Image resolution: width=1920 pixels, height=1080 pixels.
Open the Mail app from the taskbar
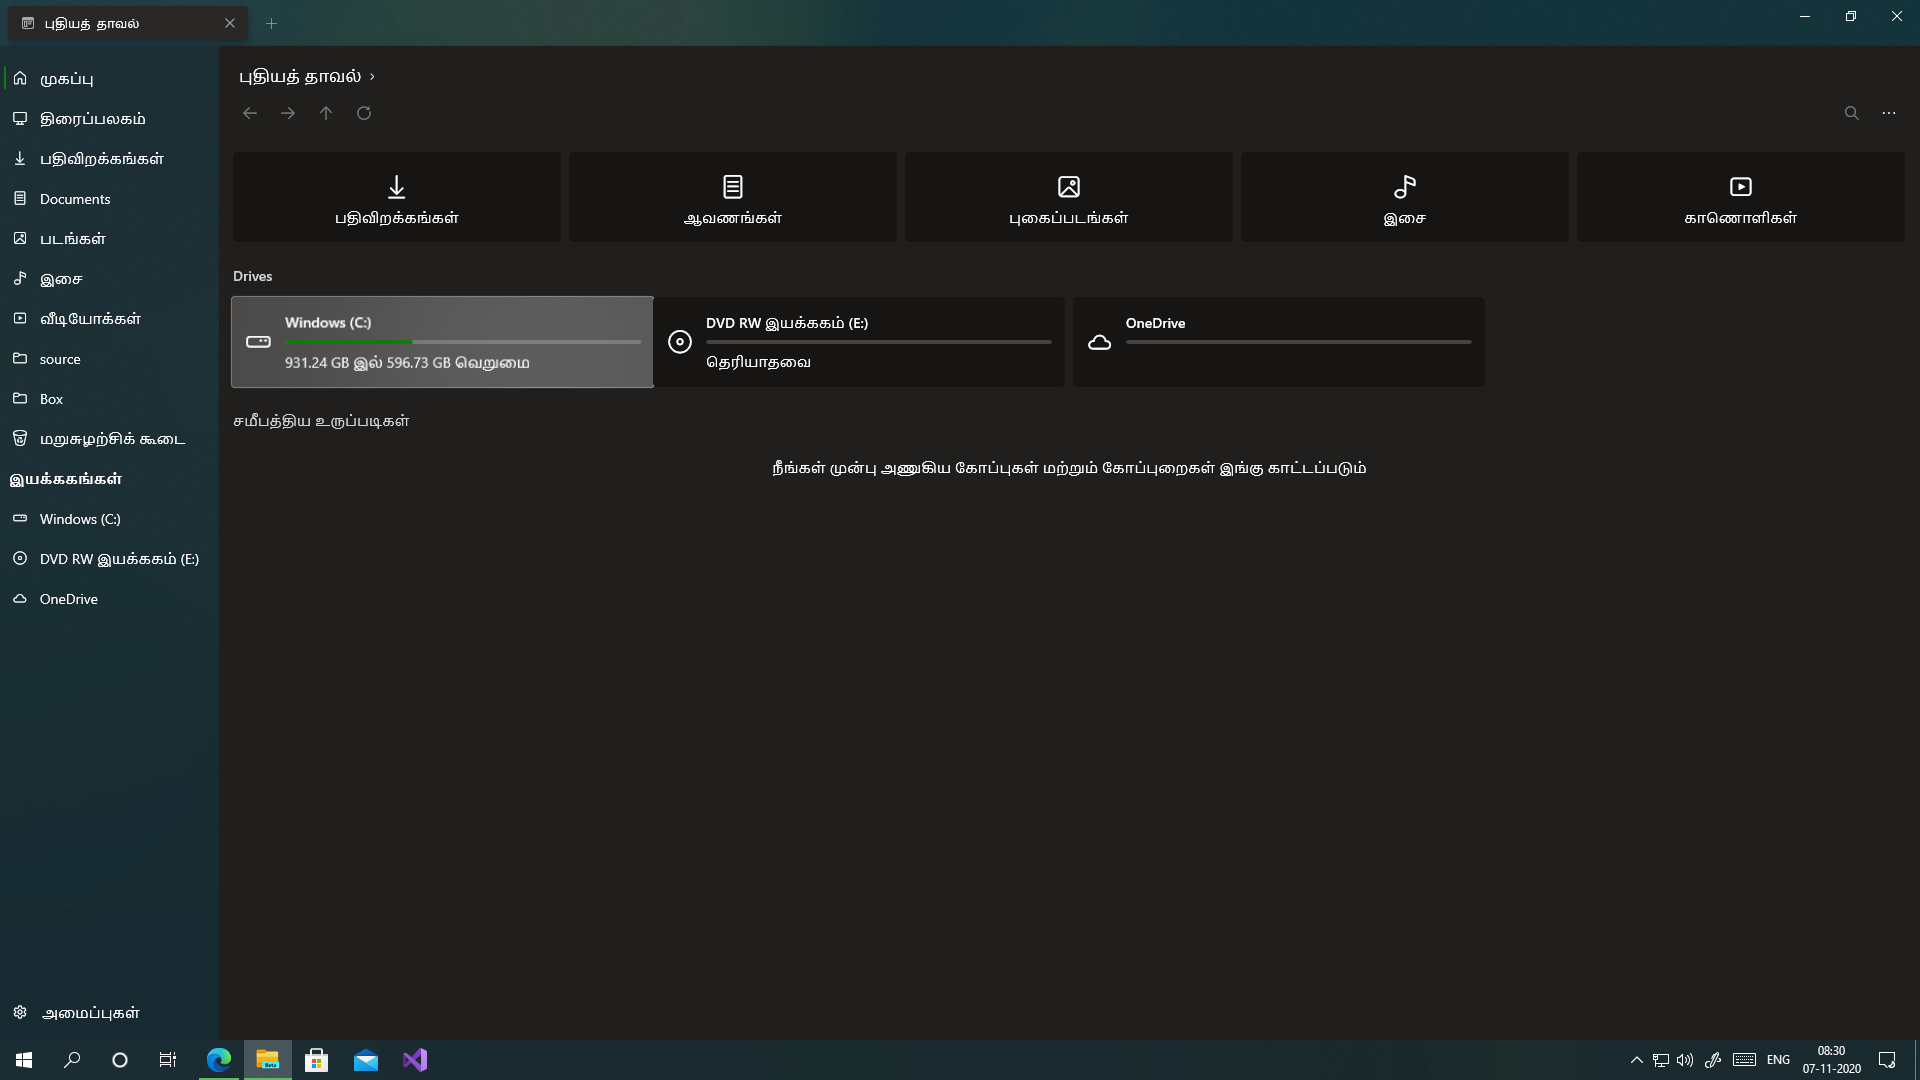coord(366,1059)
